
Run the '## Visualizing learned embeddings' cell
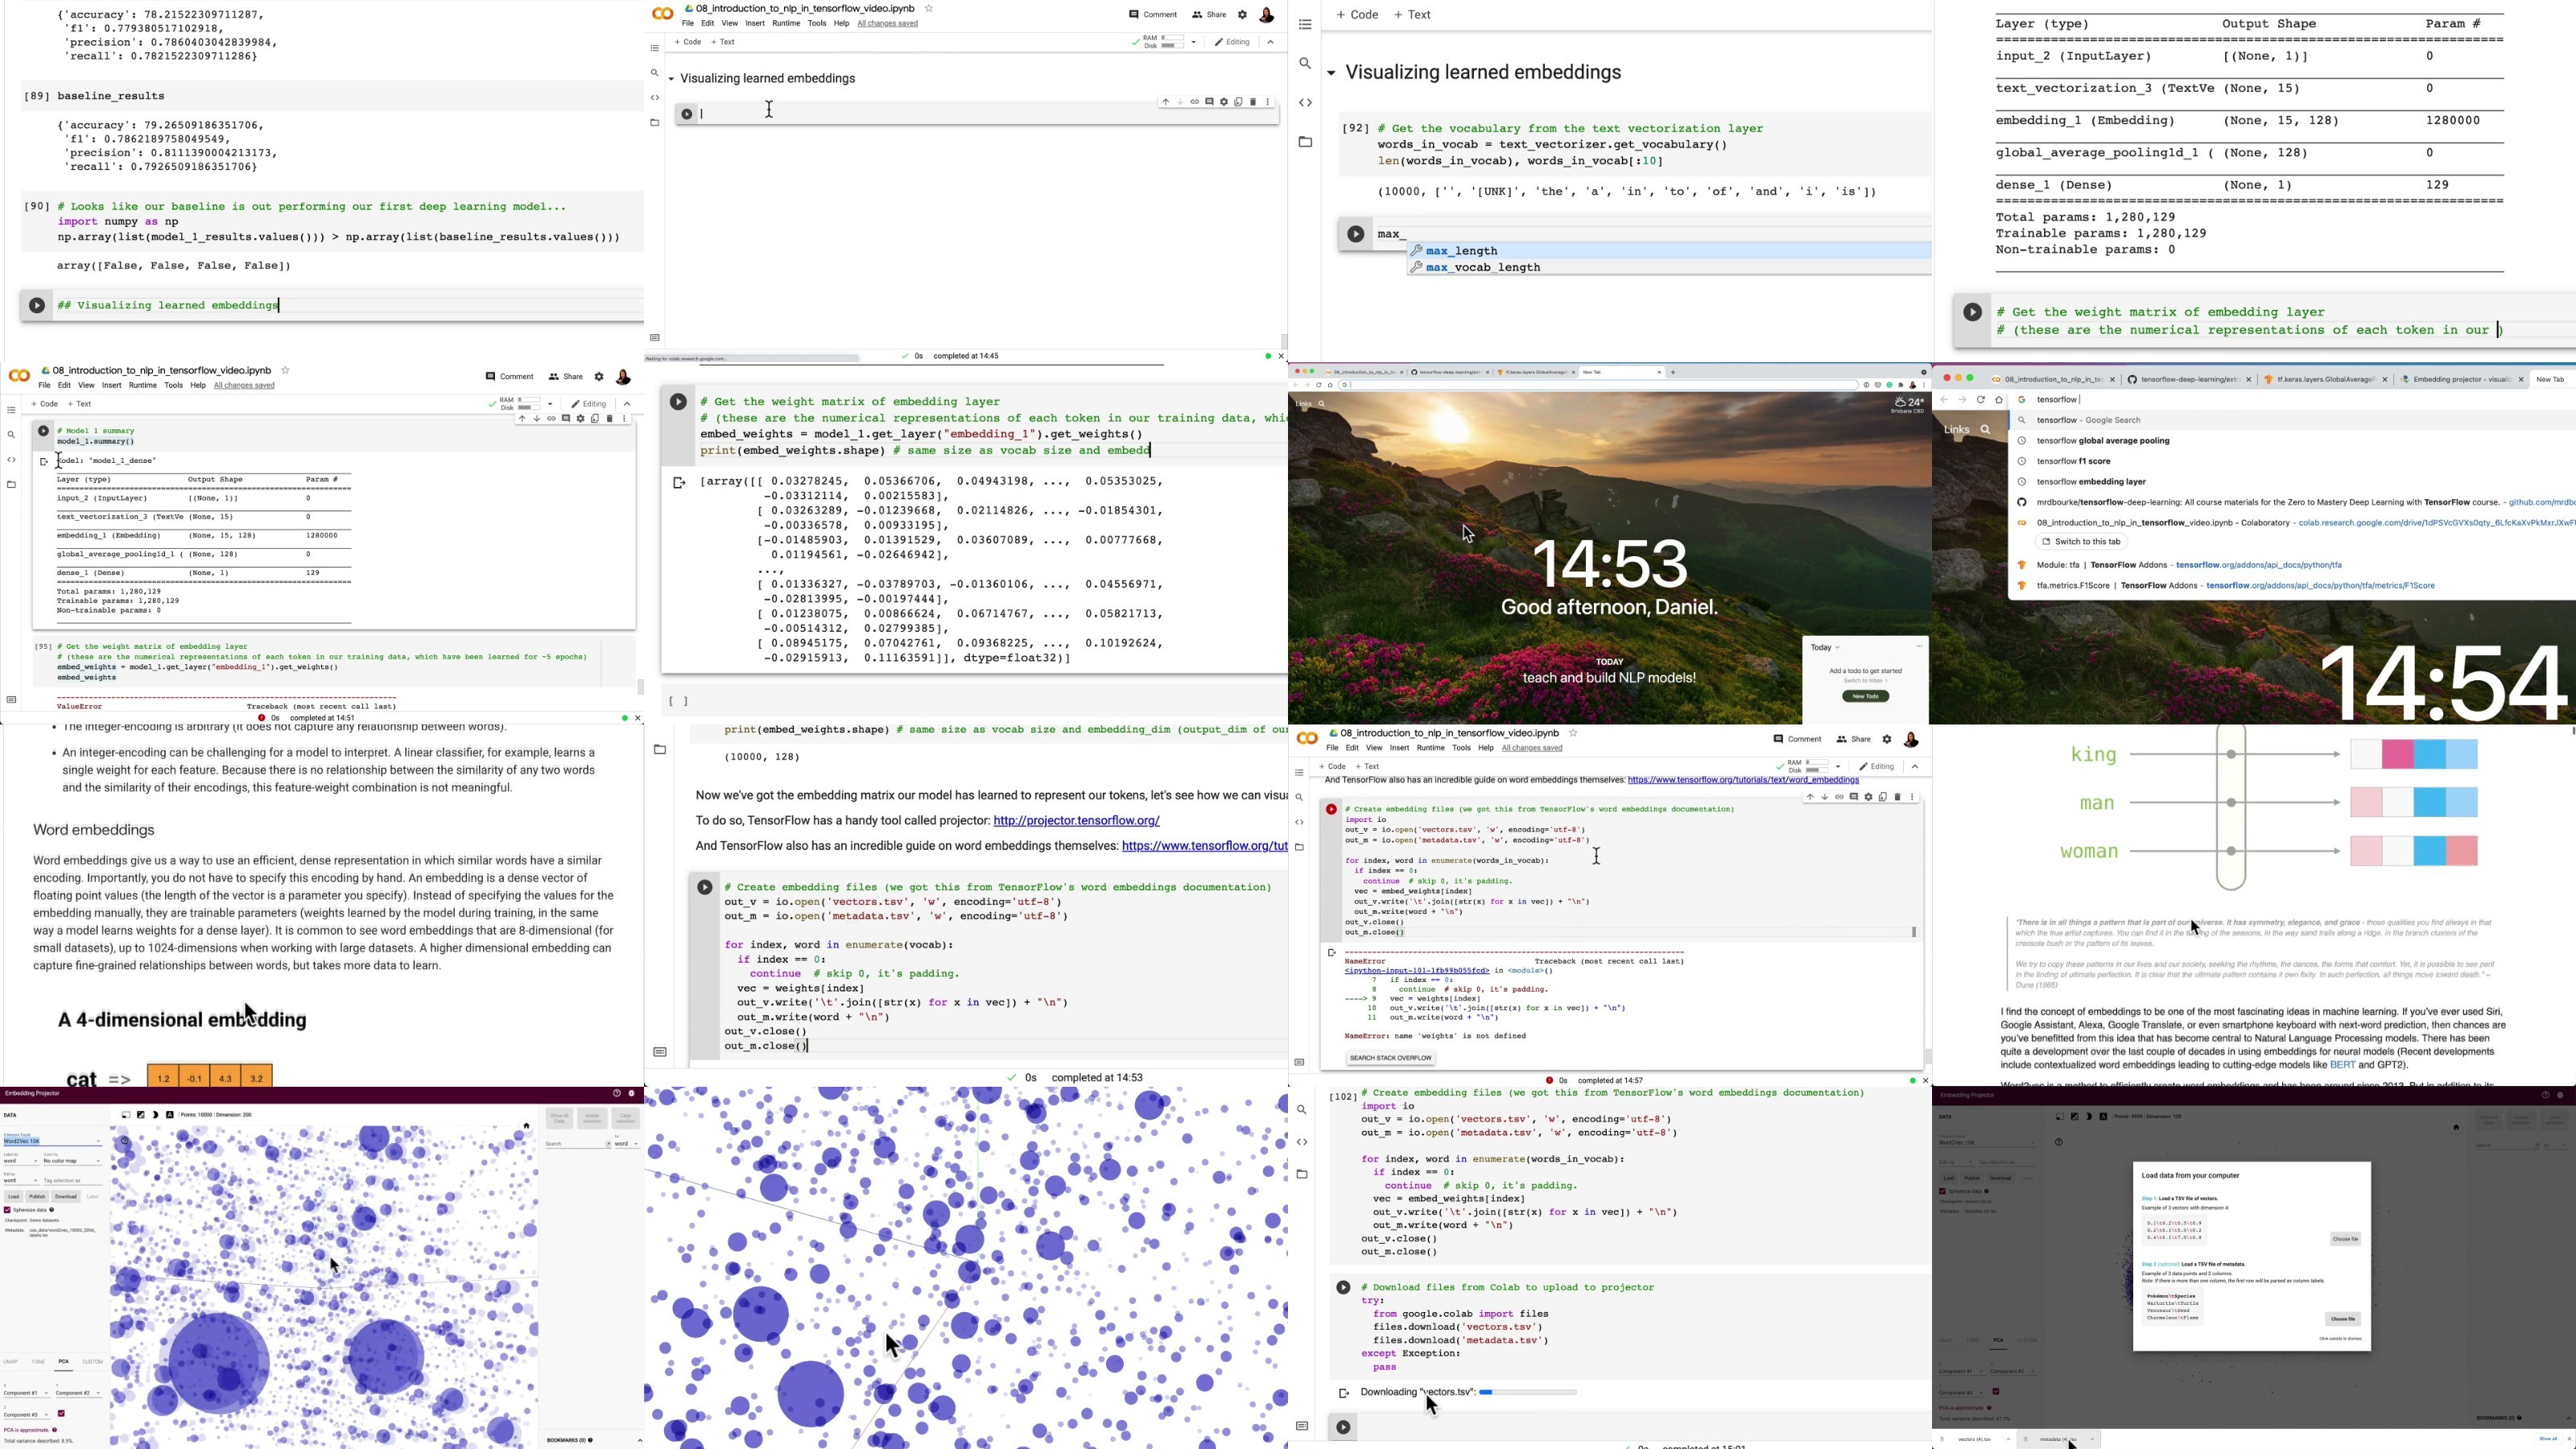pos(37,306)
